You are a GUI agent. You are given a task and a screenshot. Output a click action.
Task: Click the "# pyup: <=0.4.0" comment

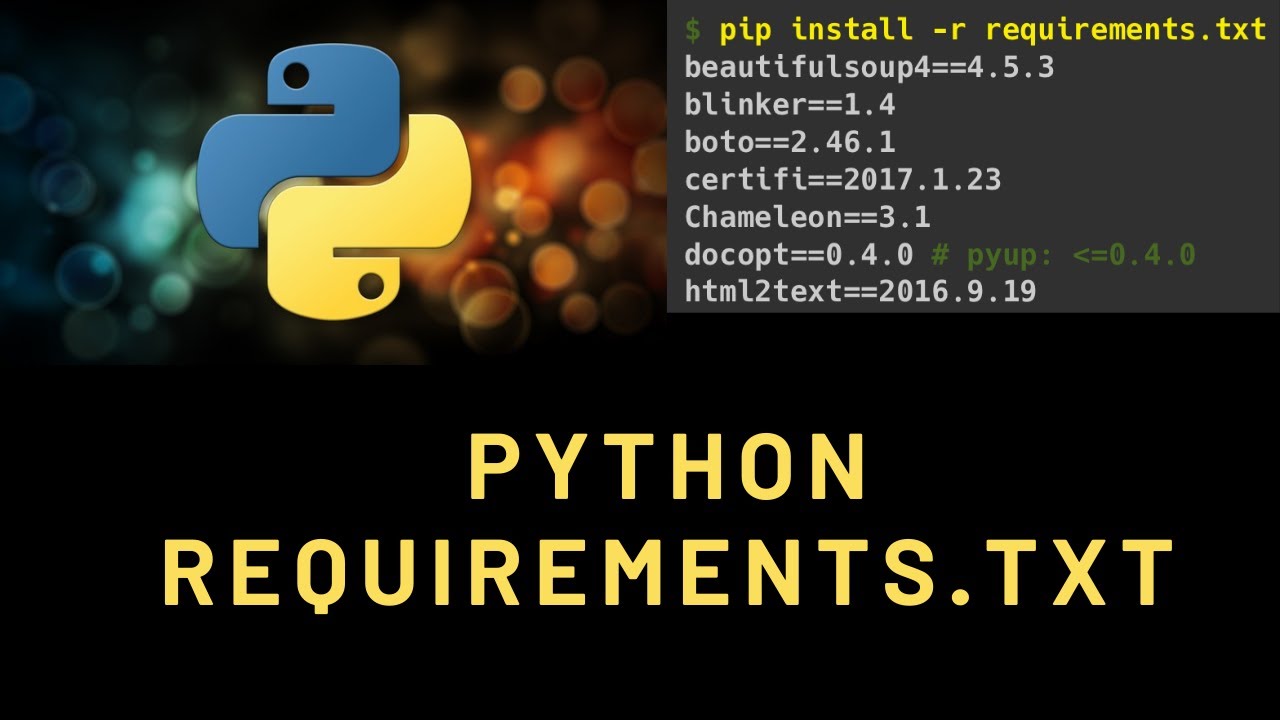point(1063,255)
